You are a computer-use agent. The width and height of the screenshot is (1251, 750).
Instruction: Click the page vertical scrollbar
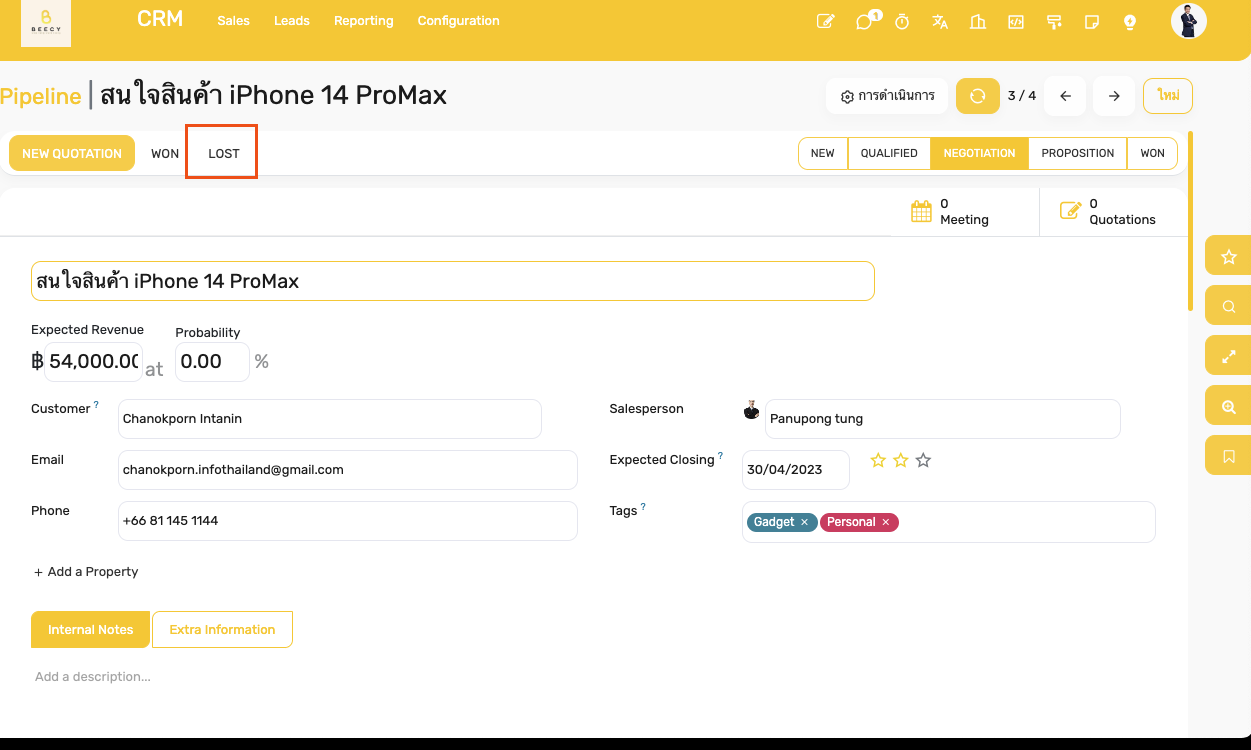[1190, 220]
